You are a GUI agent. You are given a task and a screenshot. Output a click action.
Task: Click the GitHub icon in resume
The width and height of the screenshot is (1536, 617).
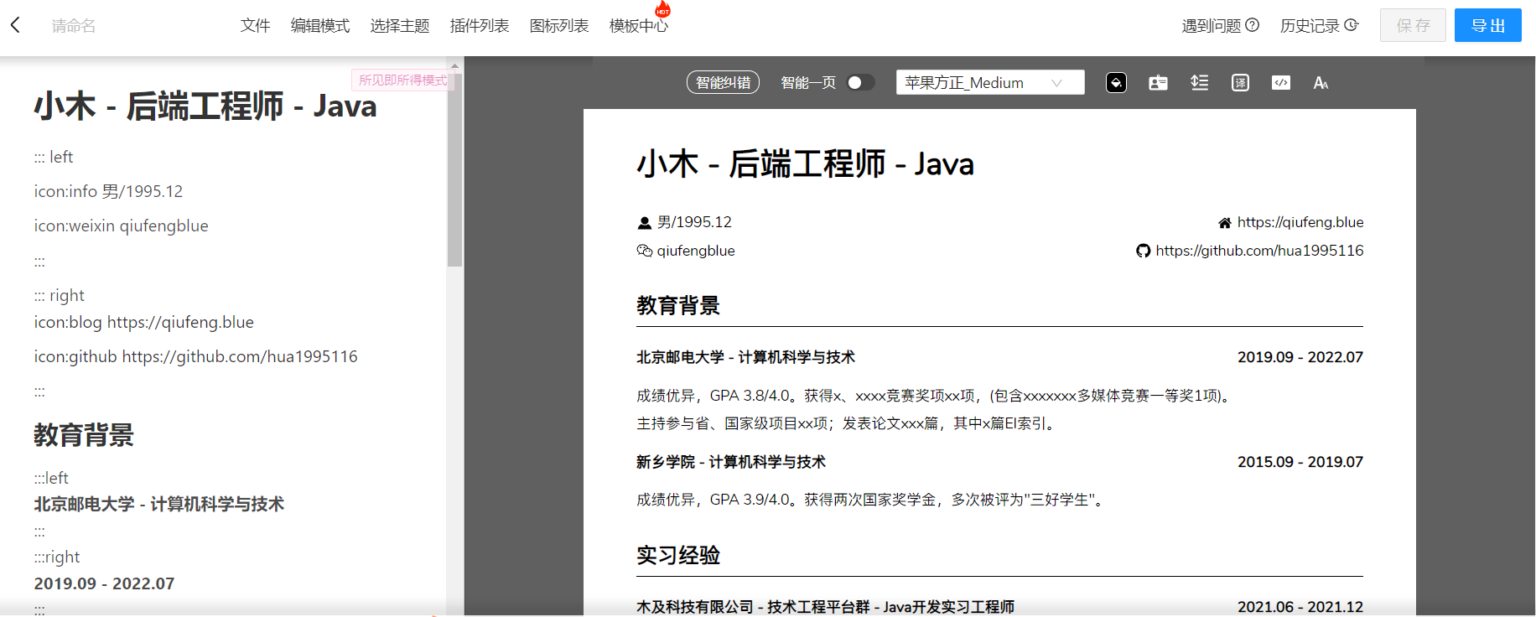pos(1143,251)
